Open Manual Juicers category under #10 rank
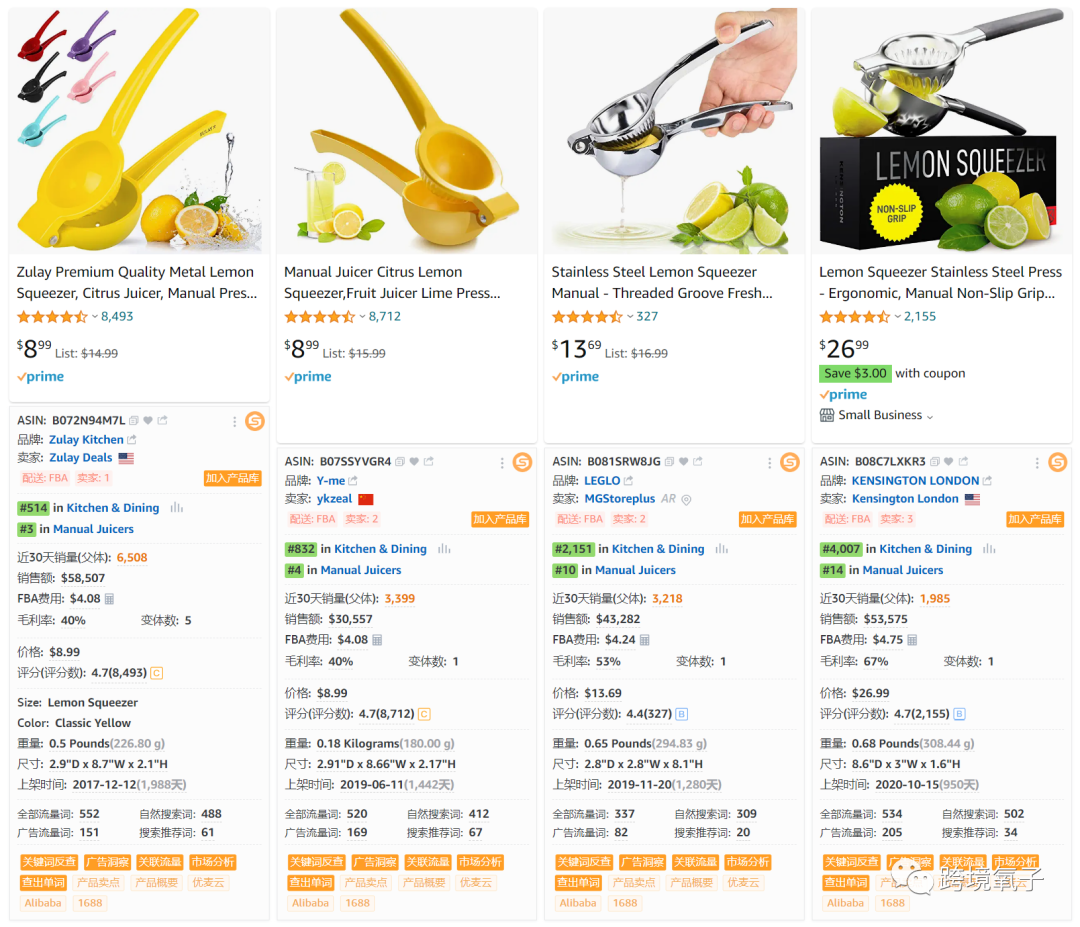1080x927 pixels. click(x=635, y=570)
